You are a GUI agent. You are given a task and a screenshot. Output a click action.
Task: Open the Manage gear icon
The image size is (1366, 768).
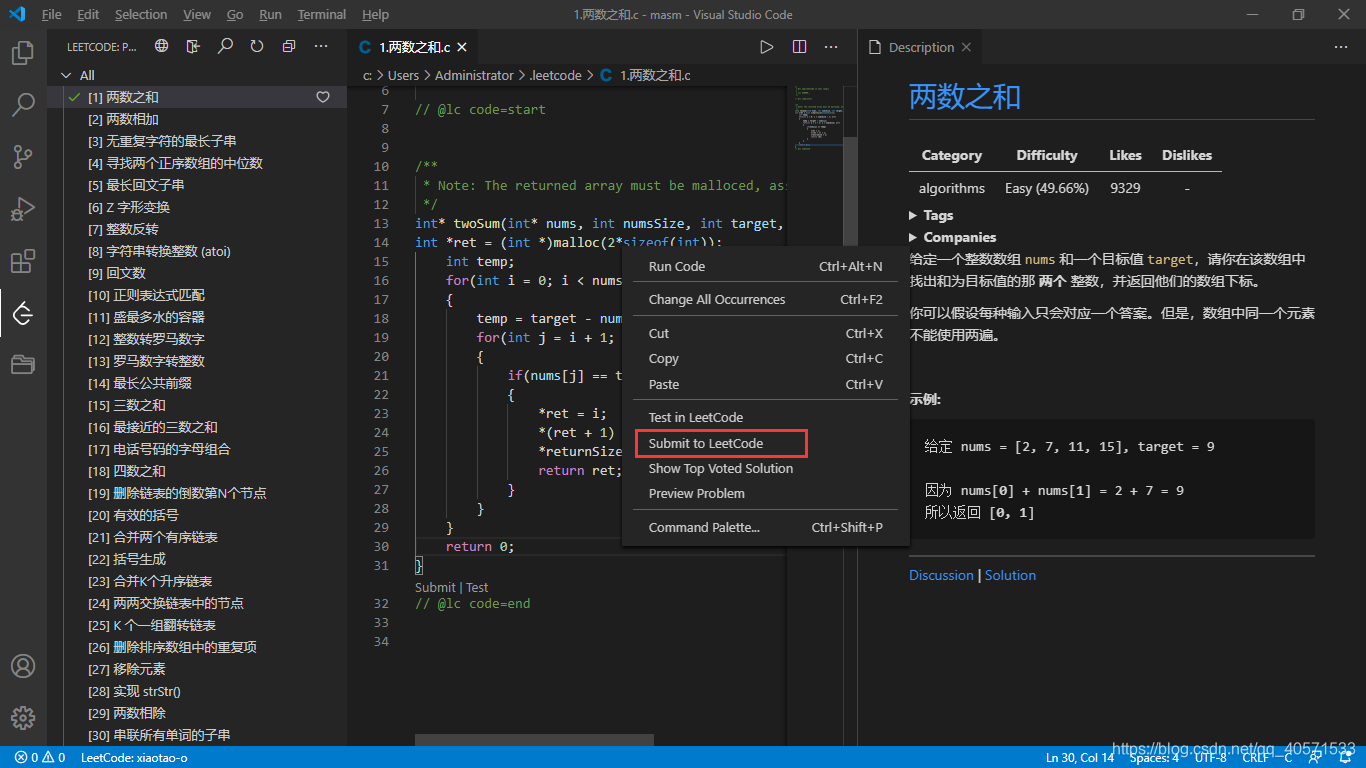pos(23,718)
